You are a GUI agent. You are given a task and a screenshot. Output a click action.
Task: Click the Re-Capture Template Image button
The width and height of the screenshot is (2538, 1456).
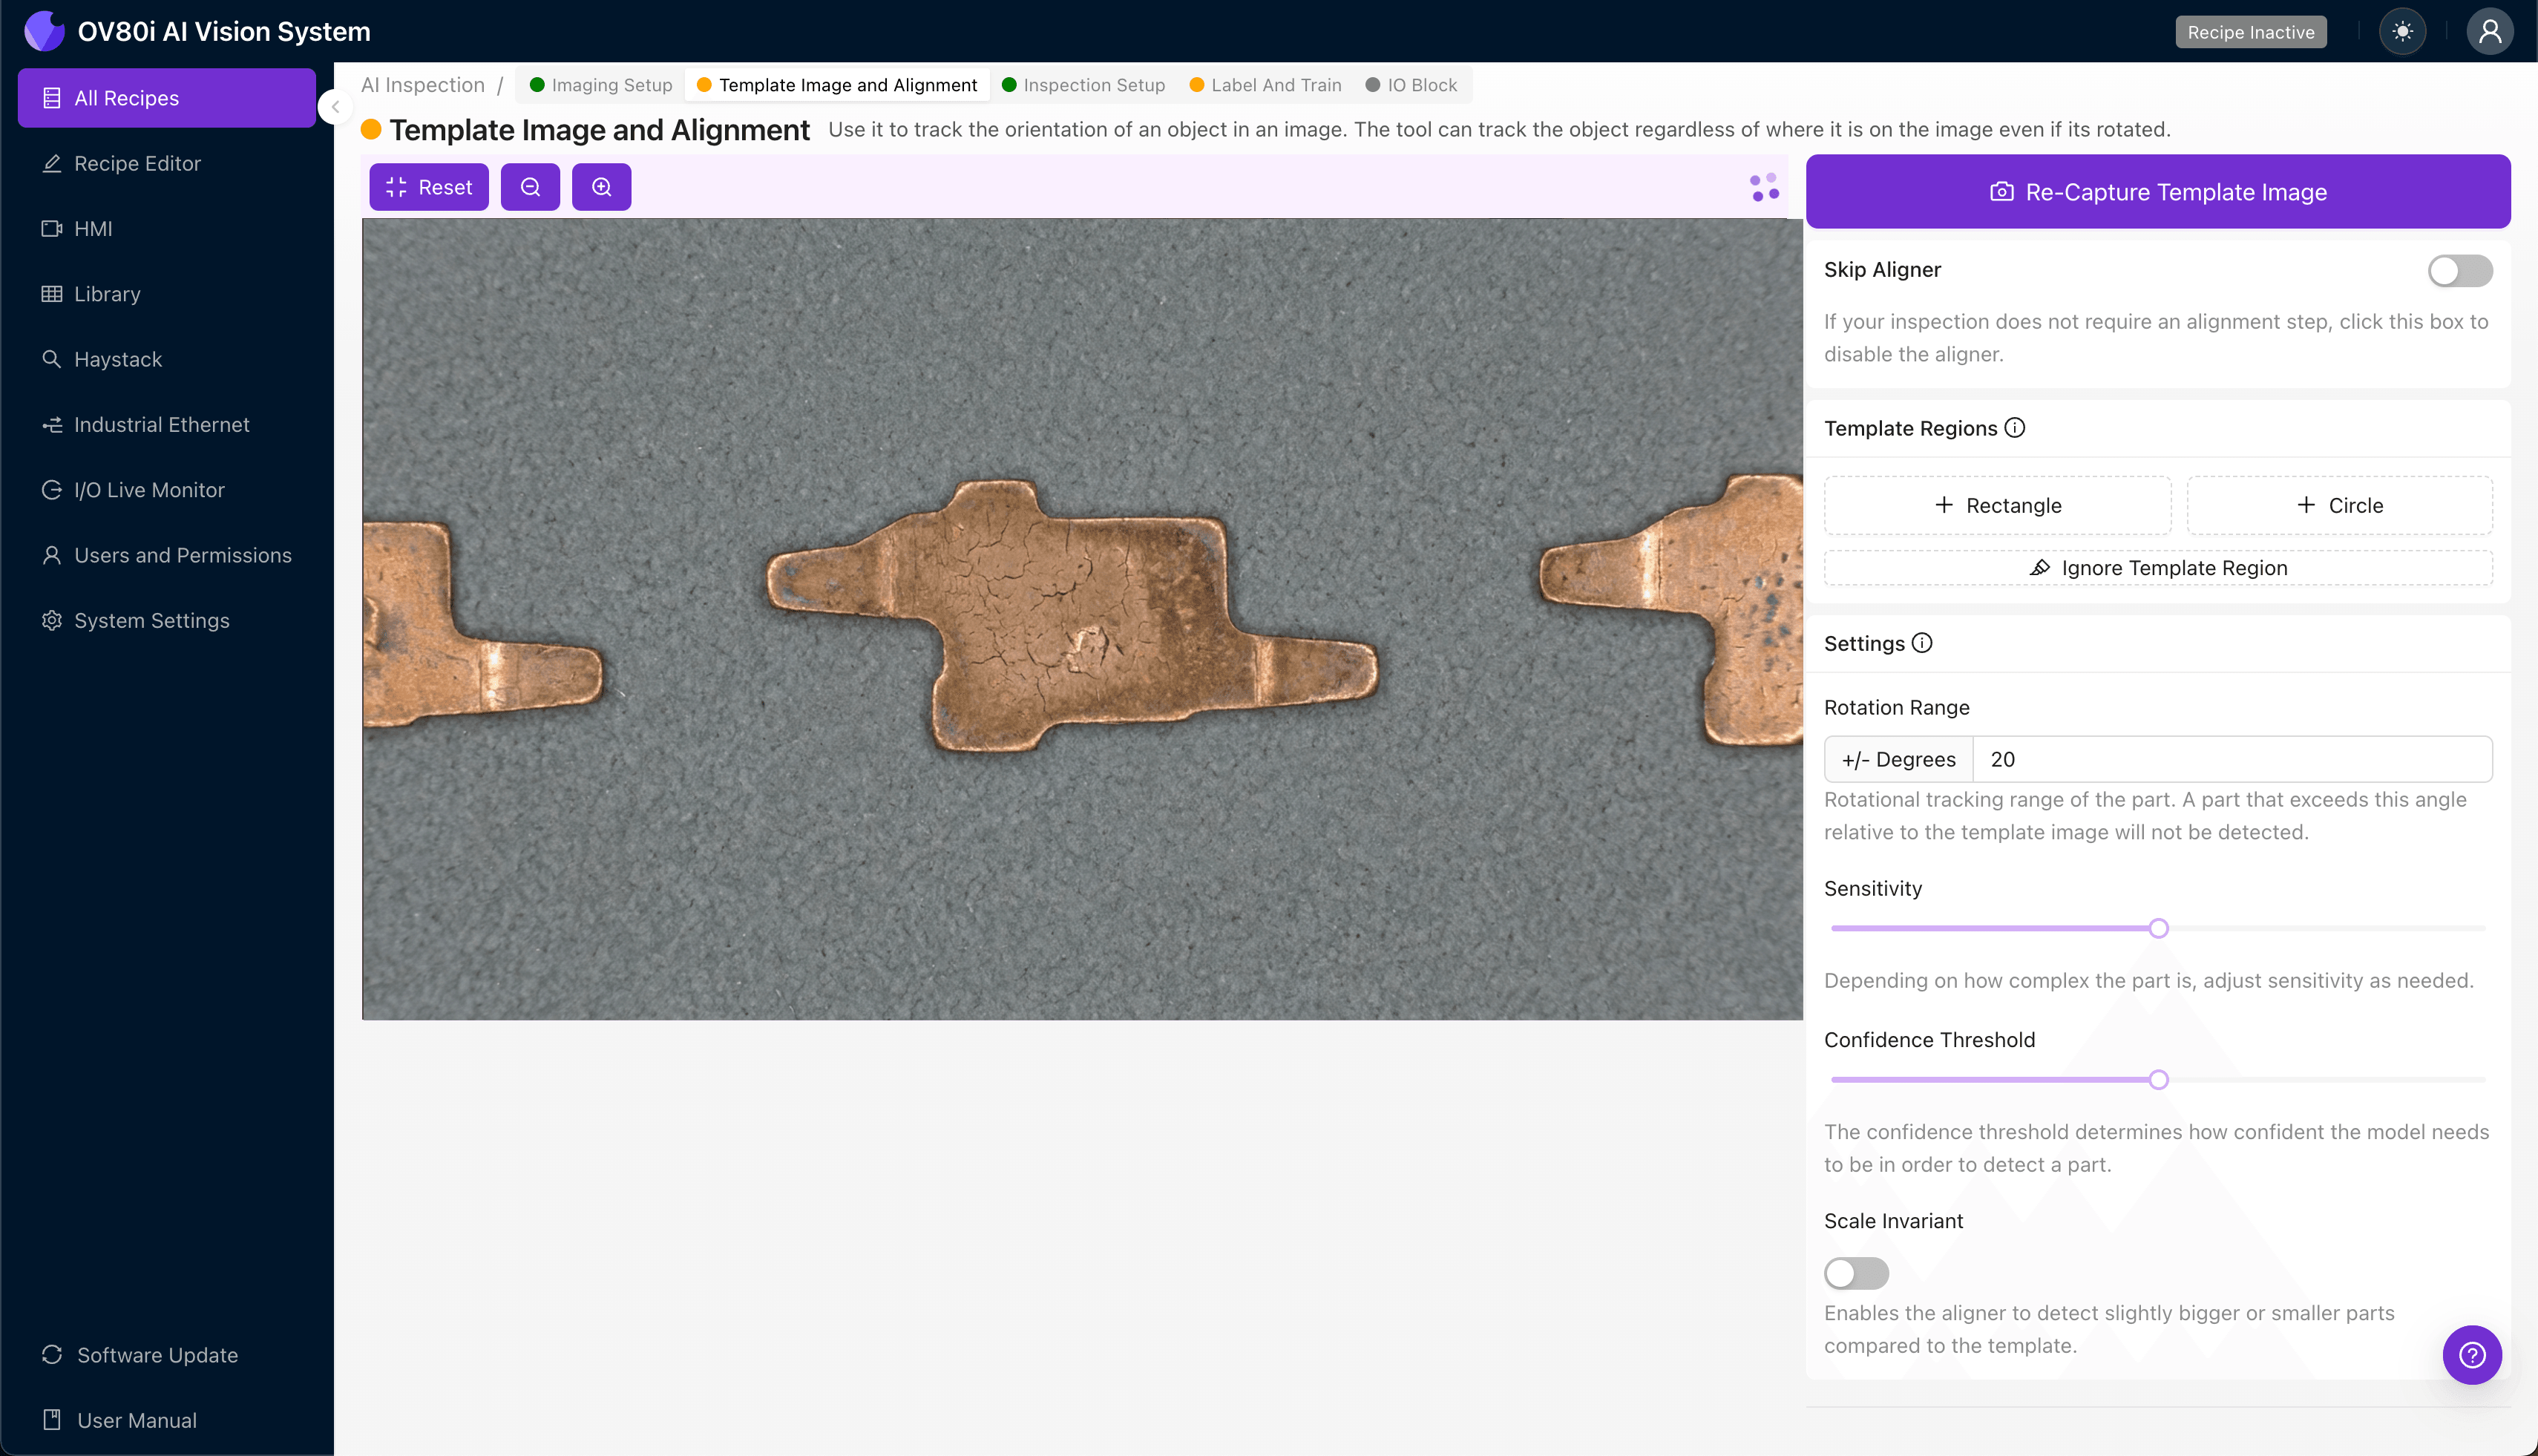pos(2156,191)
